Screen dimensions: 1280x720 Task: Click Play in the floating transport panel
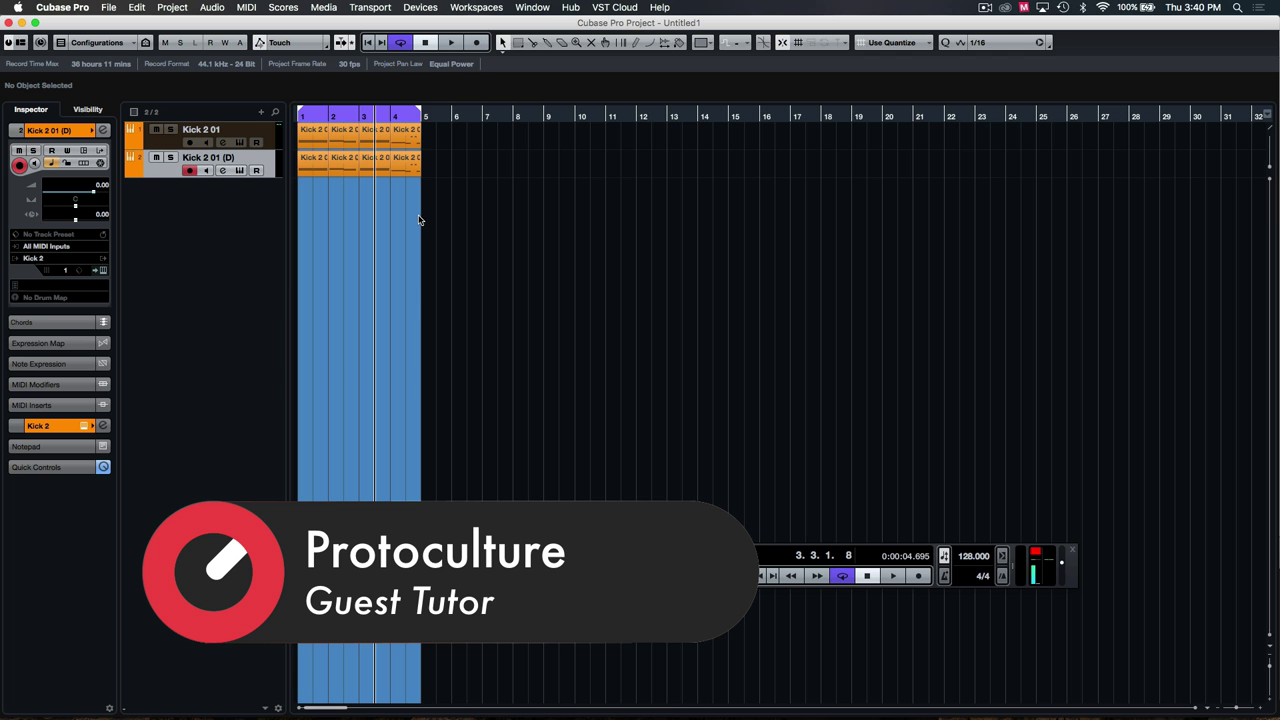tap(893, 576)
